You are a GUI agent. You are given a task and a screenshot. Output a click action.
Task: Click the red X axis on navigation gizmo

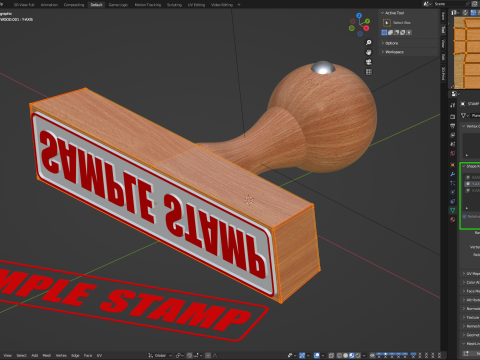[366, 28]
